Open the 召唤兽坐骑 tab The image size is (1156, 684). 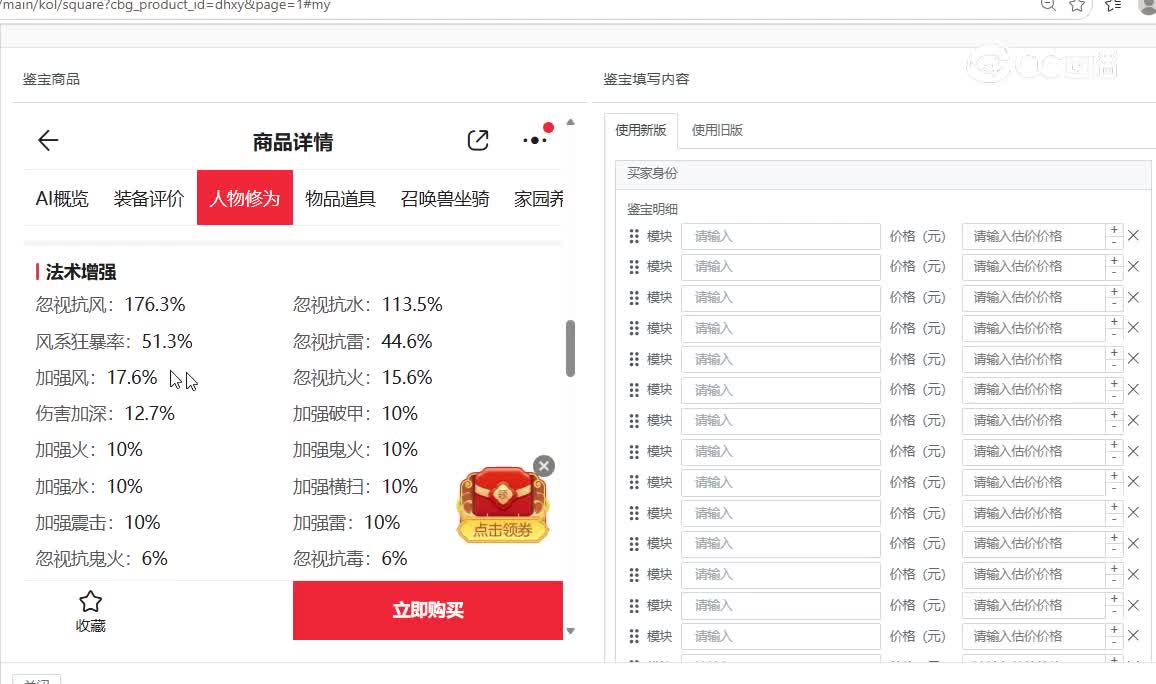click(x=445, y=198)
